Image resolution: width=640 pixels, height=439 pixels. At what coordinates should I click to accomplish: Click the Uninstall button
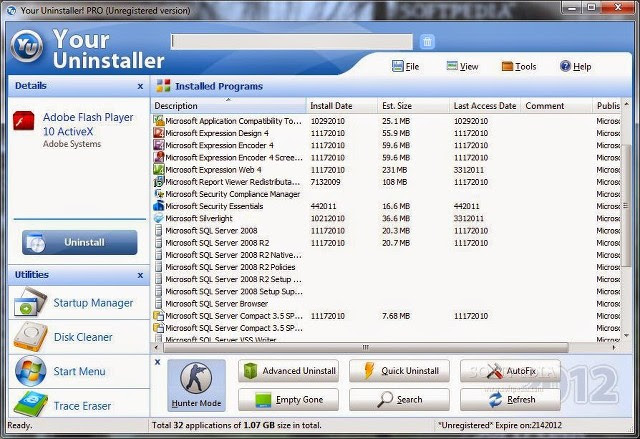click(x=80, y=242)
